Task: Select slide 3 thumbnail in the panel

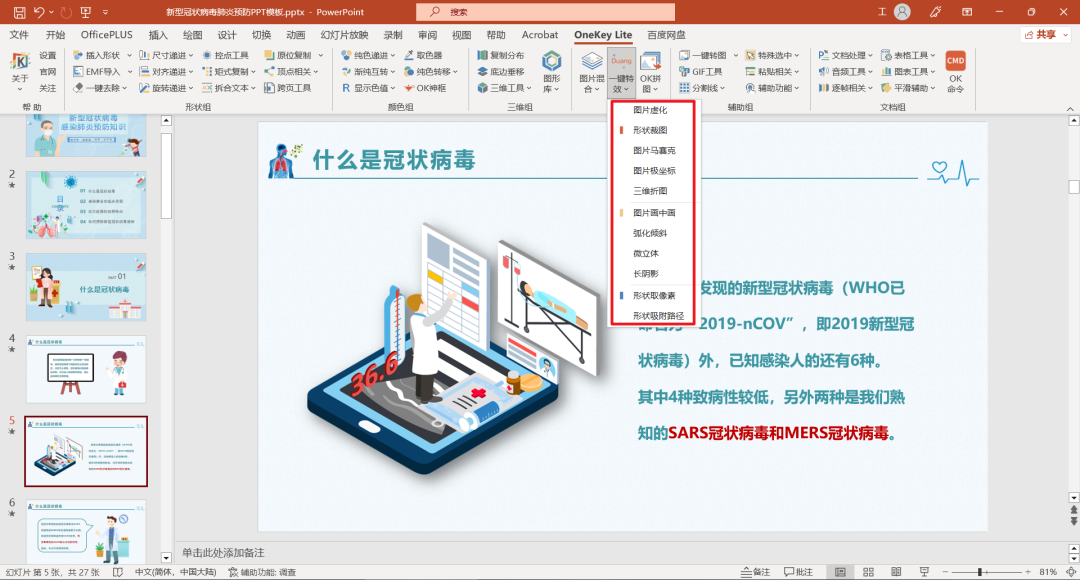Action: pyautogui.click(x=86, y=287)
